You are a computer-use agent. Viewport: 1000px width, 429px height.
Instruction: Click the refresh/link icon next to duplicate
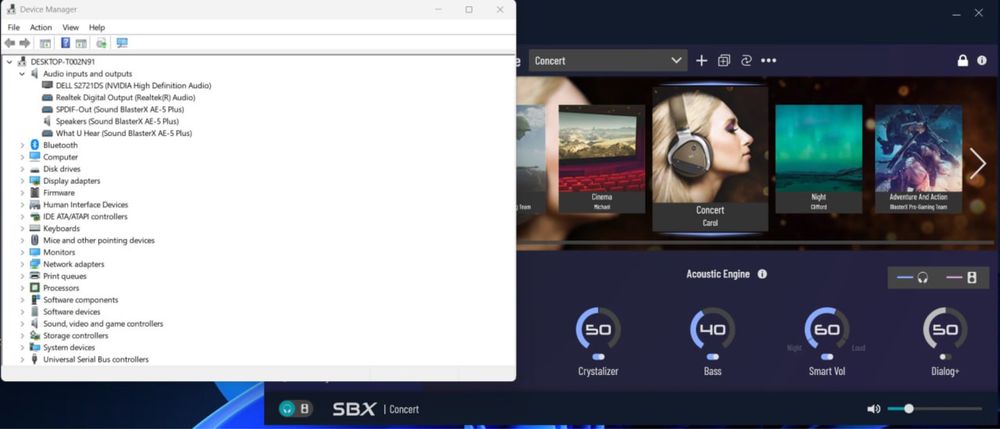click(x=746, y=61)
